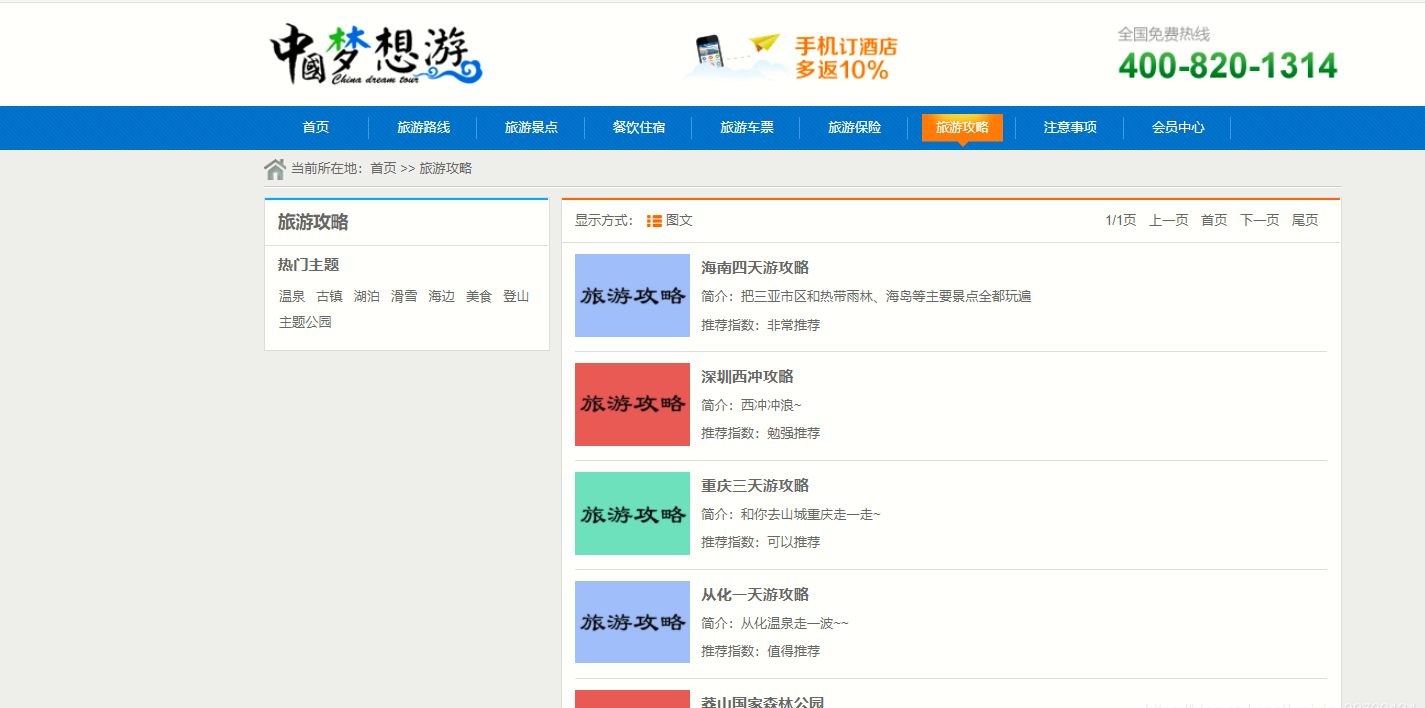This screenshot has width=1425, height=708.
Task: Go to 上一页 in pagination
Action: pyautogui.click(x=1168, y=221)
